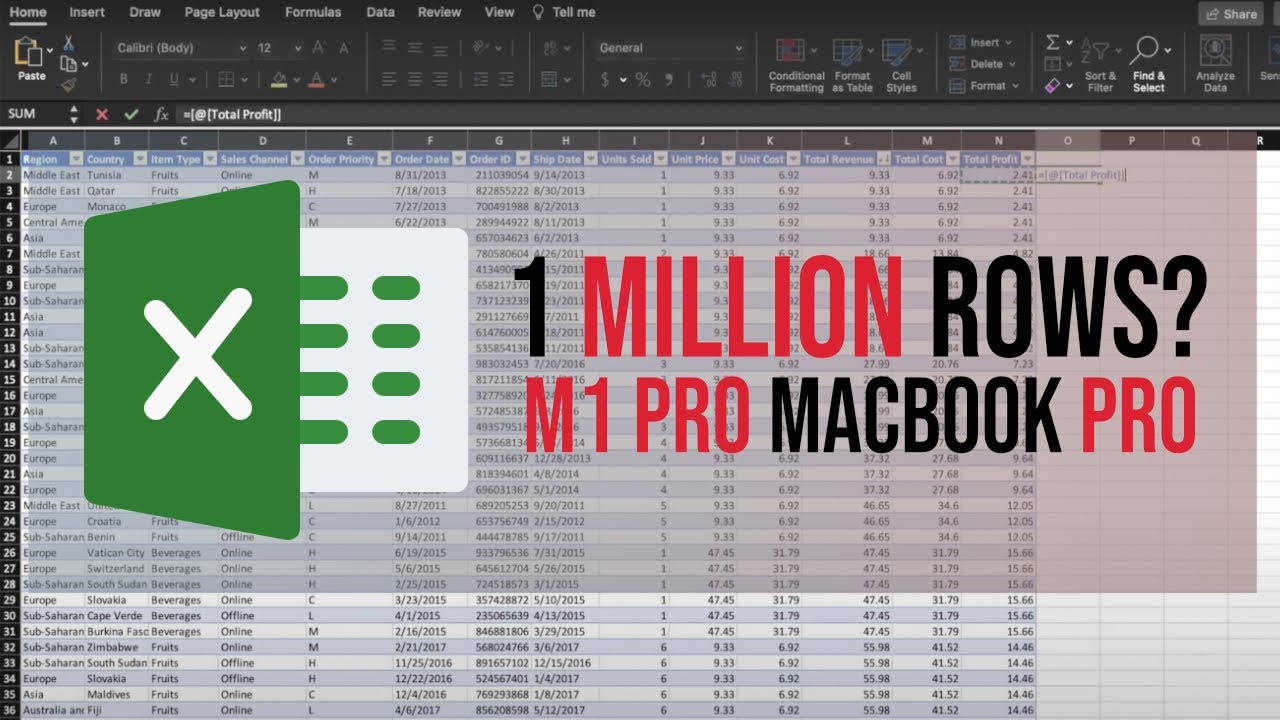The height and width of the screenshot is (720, 1280).
Task: Open the Region column filter arrow
Action: pyautogui.click(x=76, y=159)
